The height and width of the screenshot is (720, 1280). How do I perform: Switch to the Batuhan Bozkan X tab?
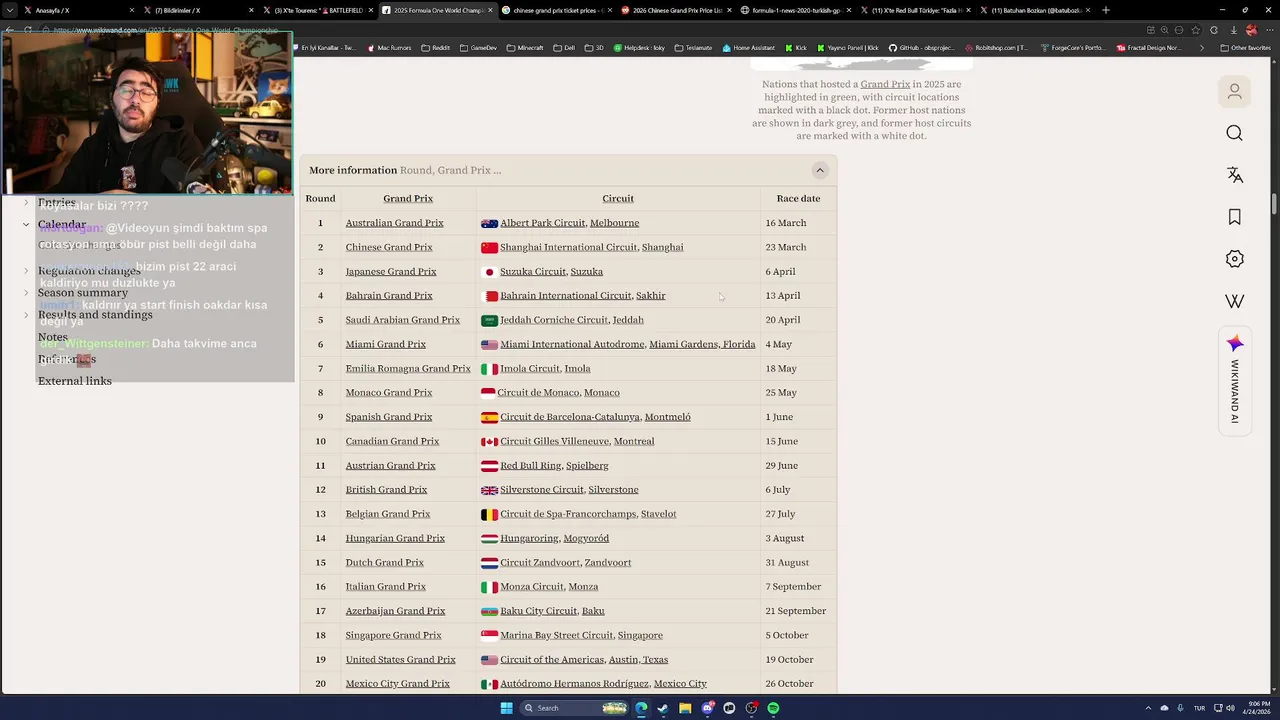tap(1034, 10)
